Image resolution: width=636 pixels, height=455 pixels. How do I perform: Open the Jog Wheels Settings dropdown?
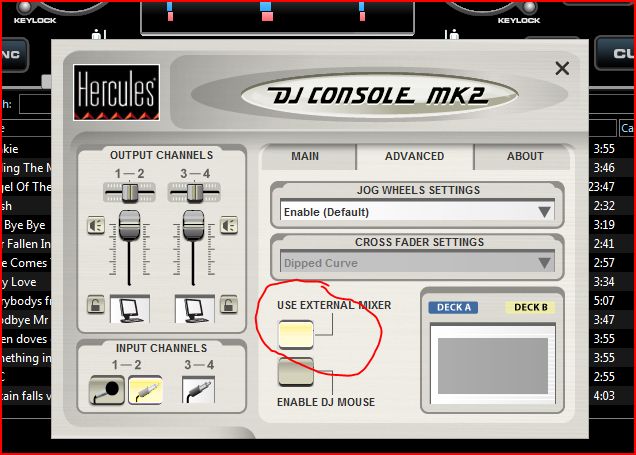(x=417, y=212)
